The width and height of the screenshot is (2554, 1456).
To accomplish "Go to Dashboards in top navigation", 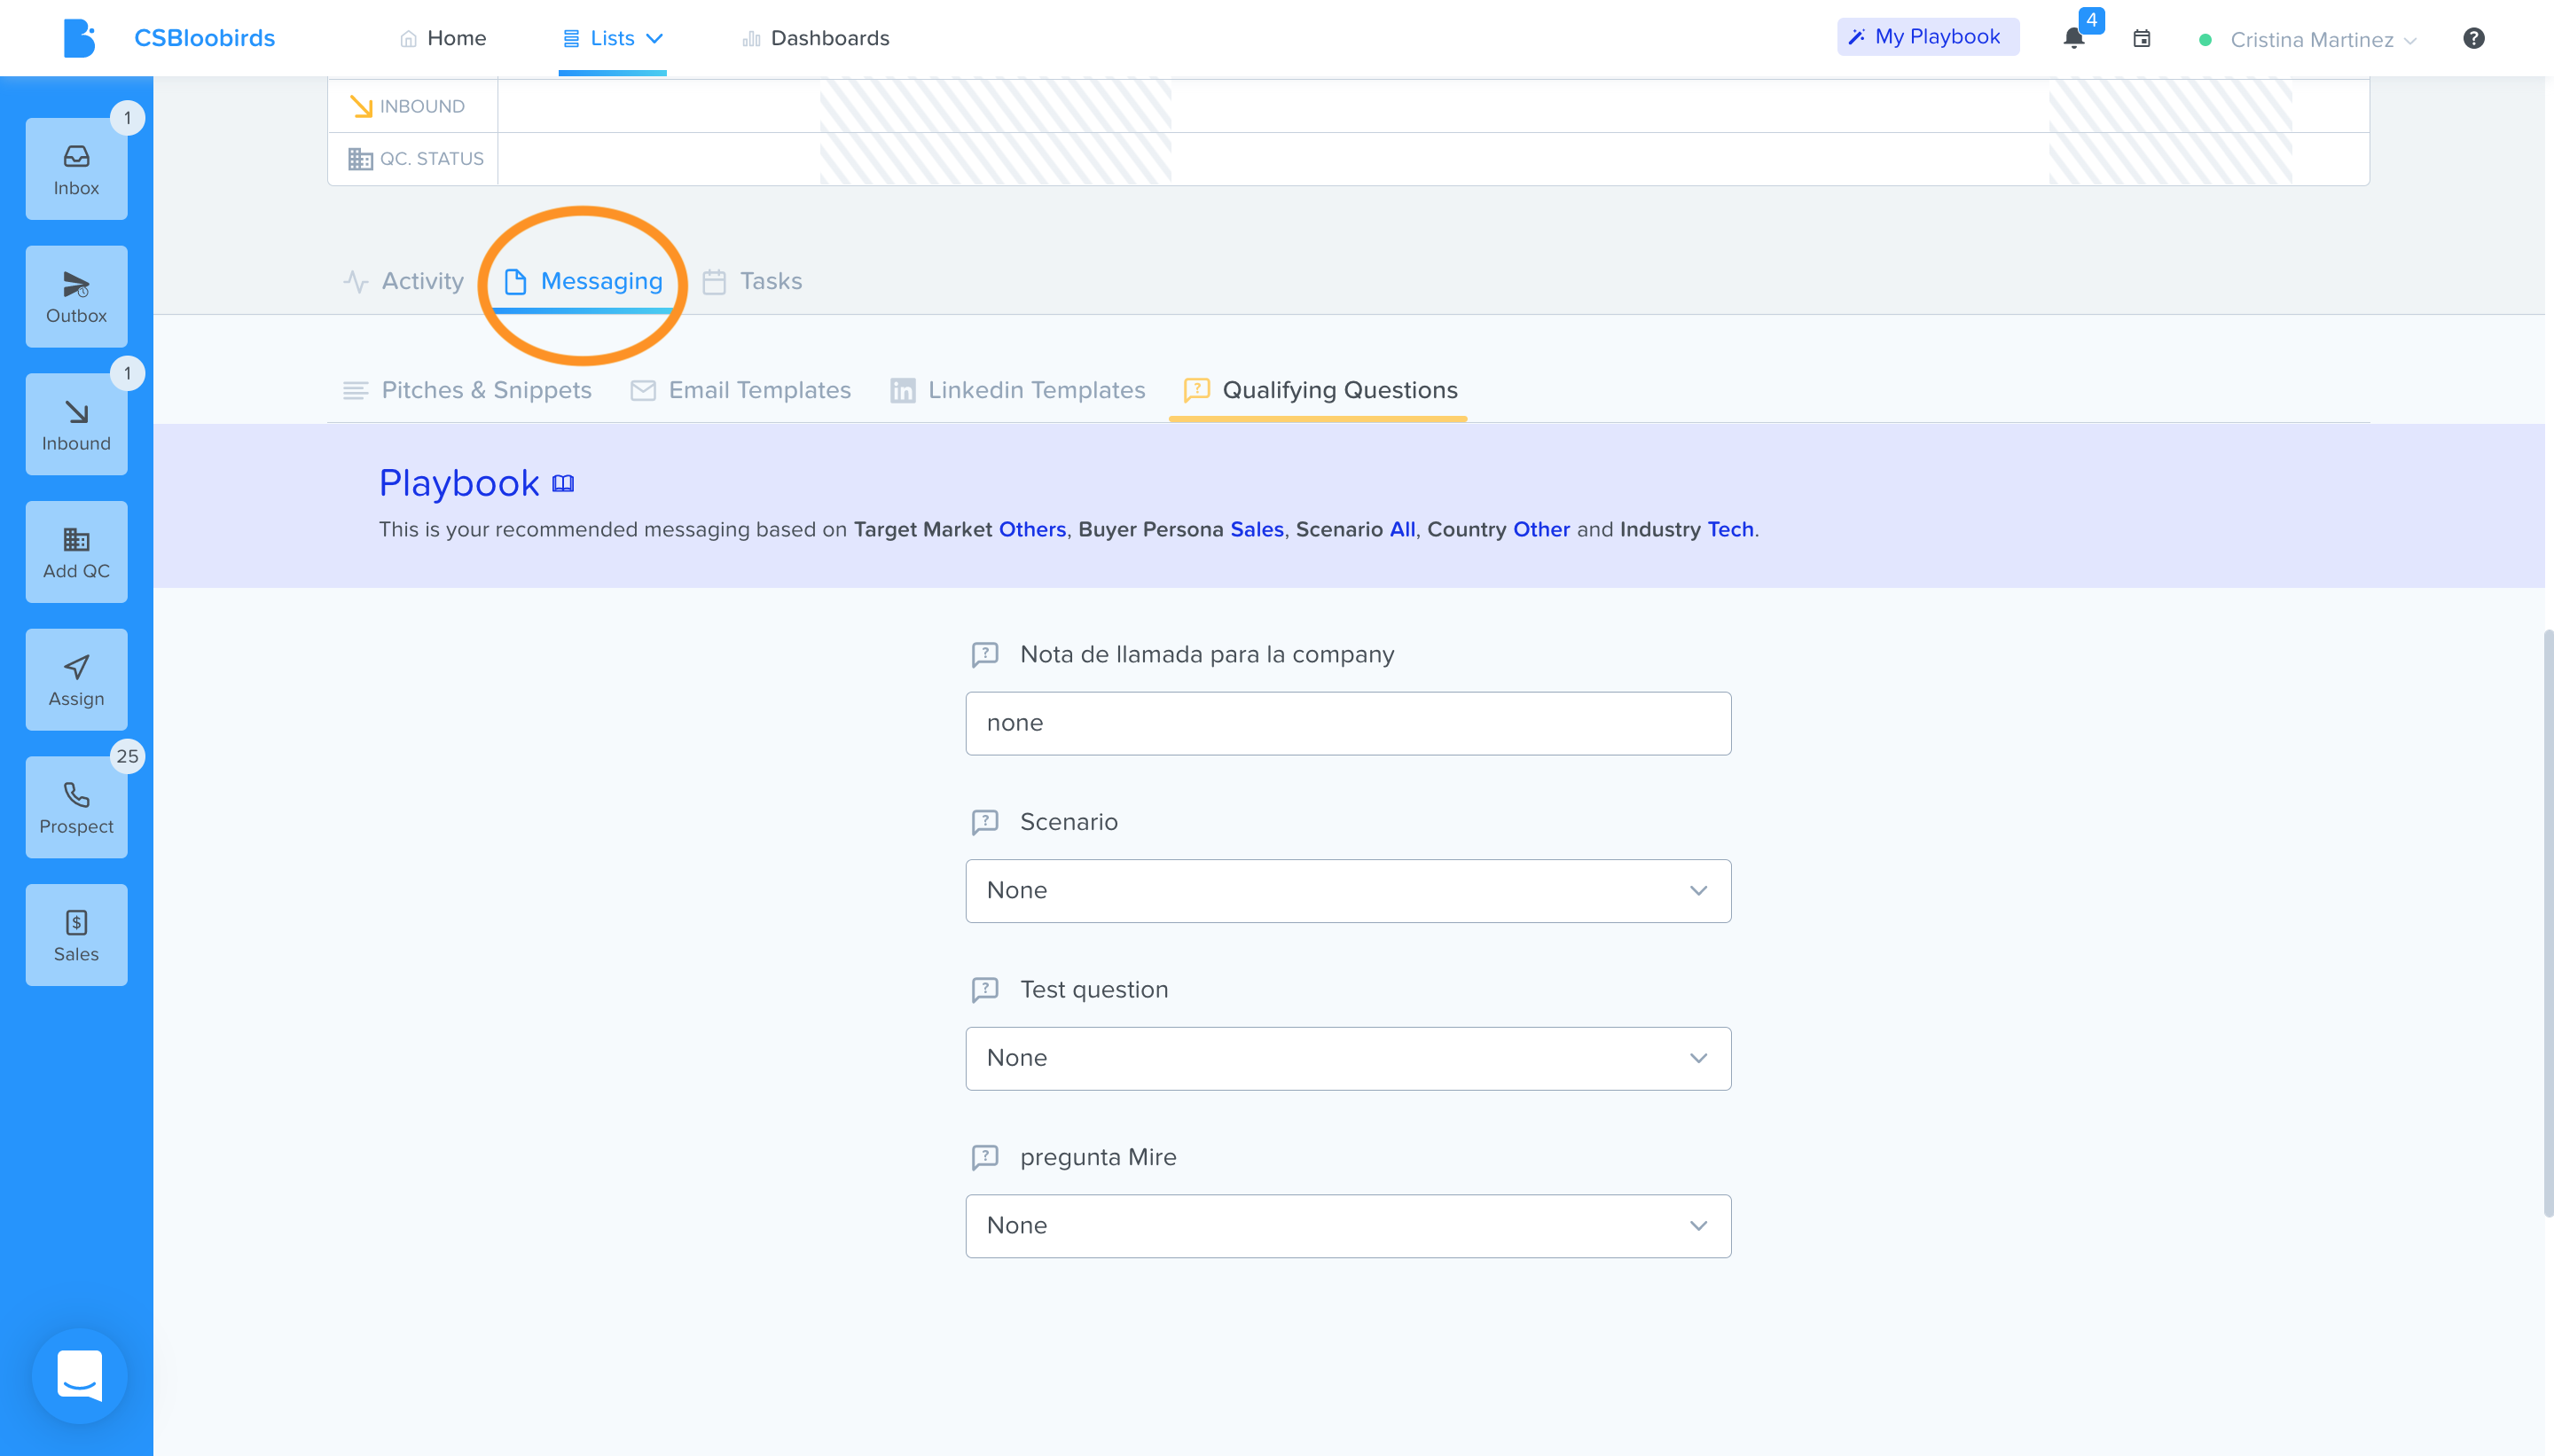I will (x=815, y=38).
